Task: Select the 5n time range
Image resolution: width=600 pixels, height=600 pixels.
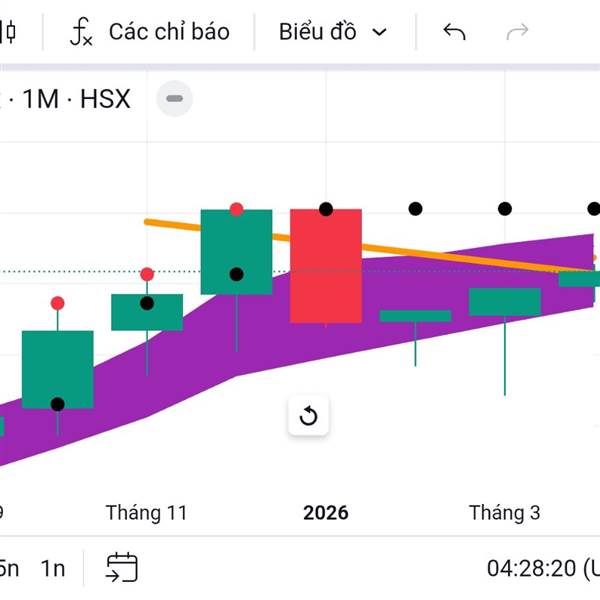Action: (8, 568)
